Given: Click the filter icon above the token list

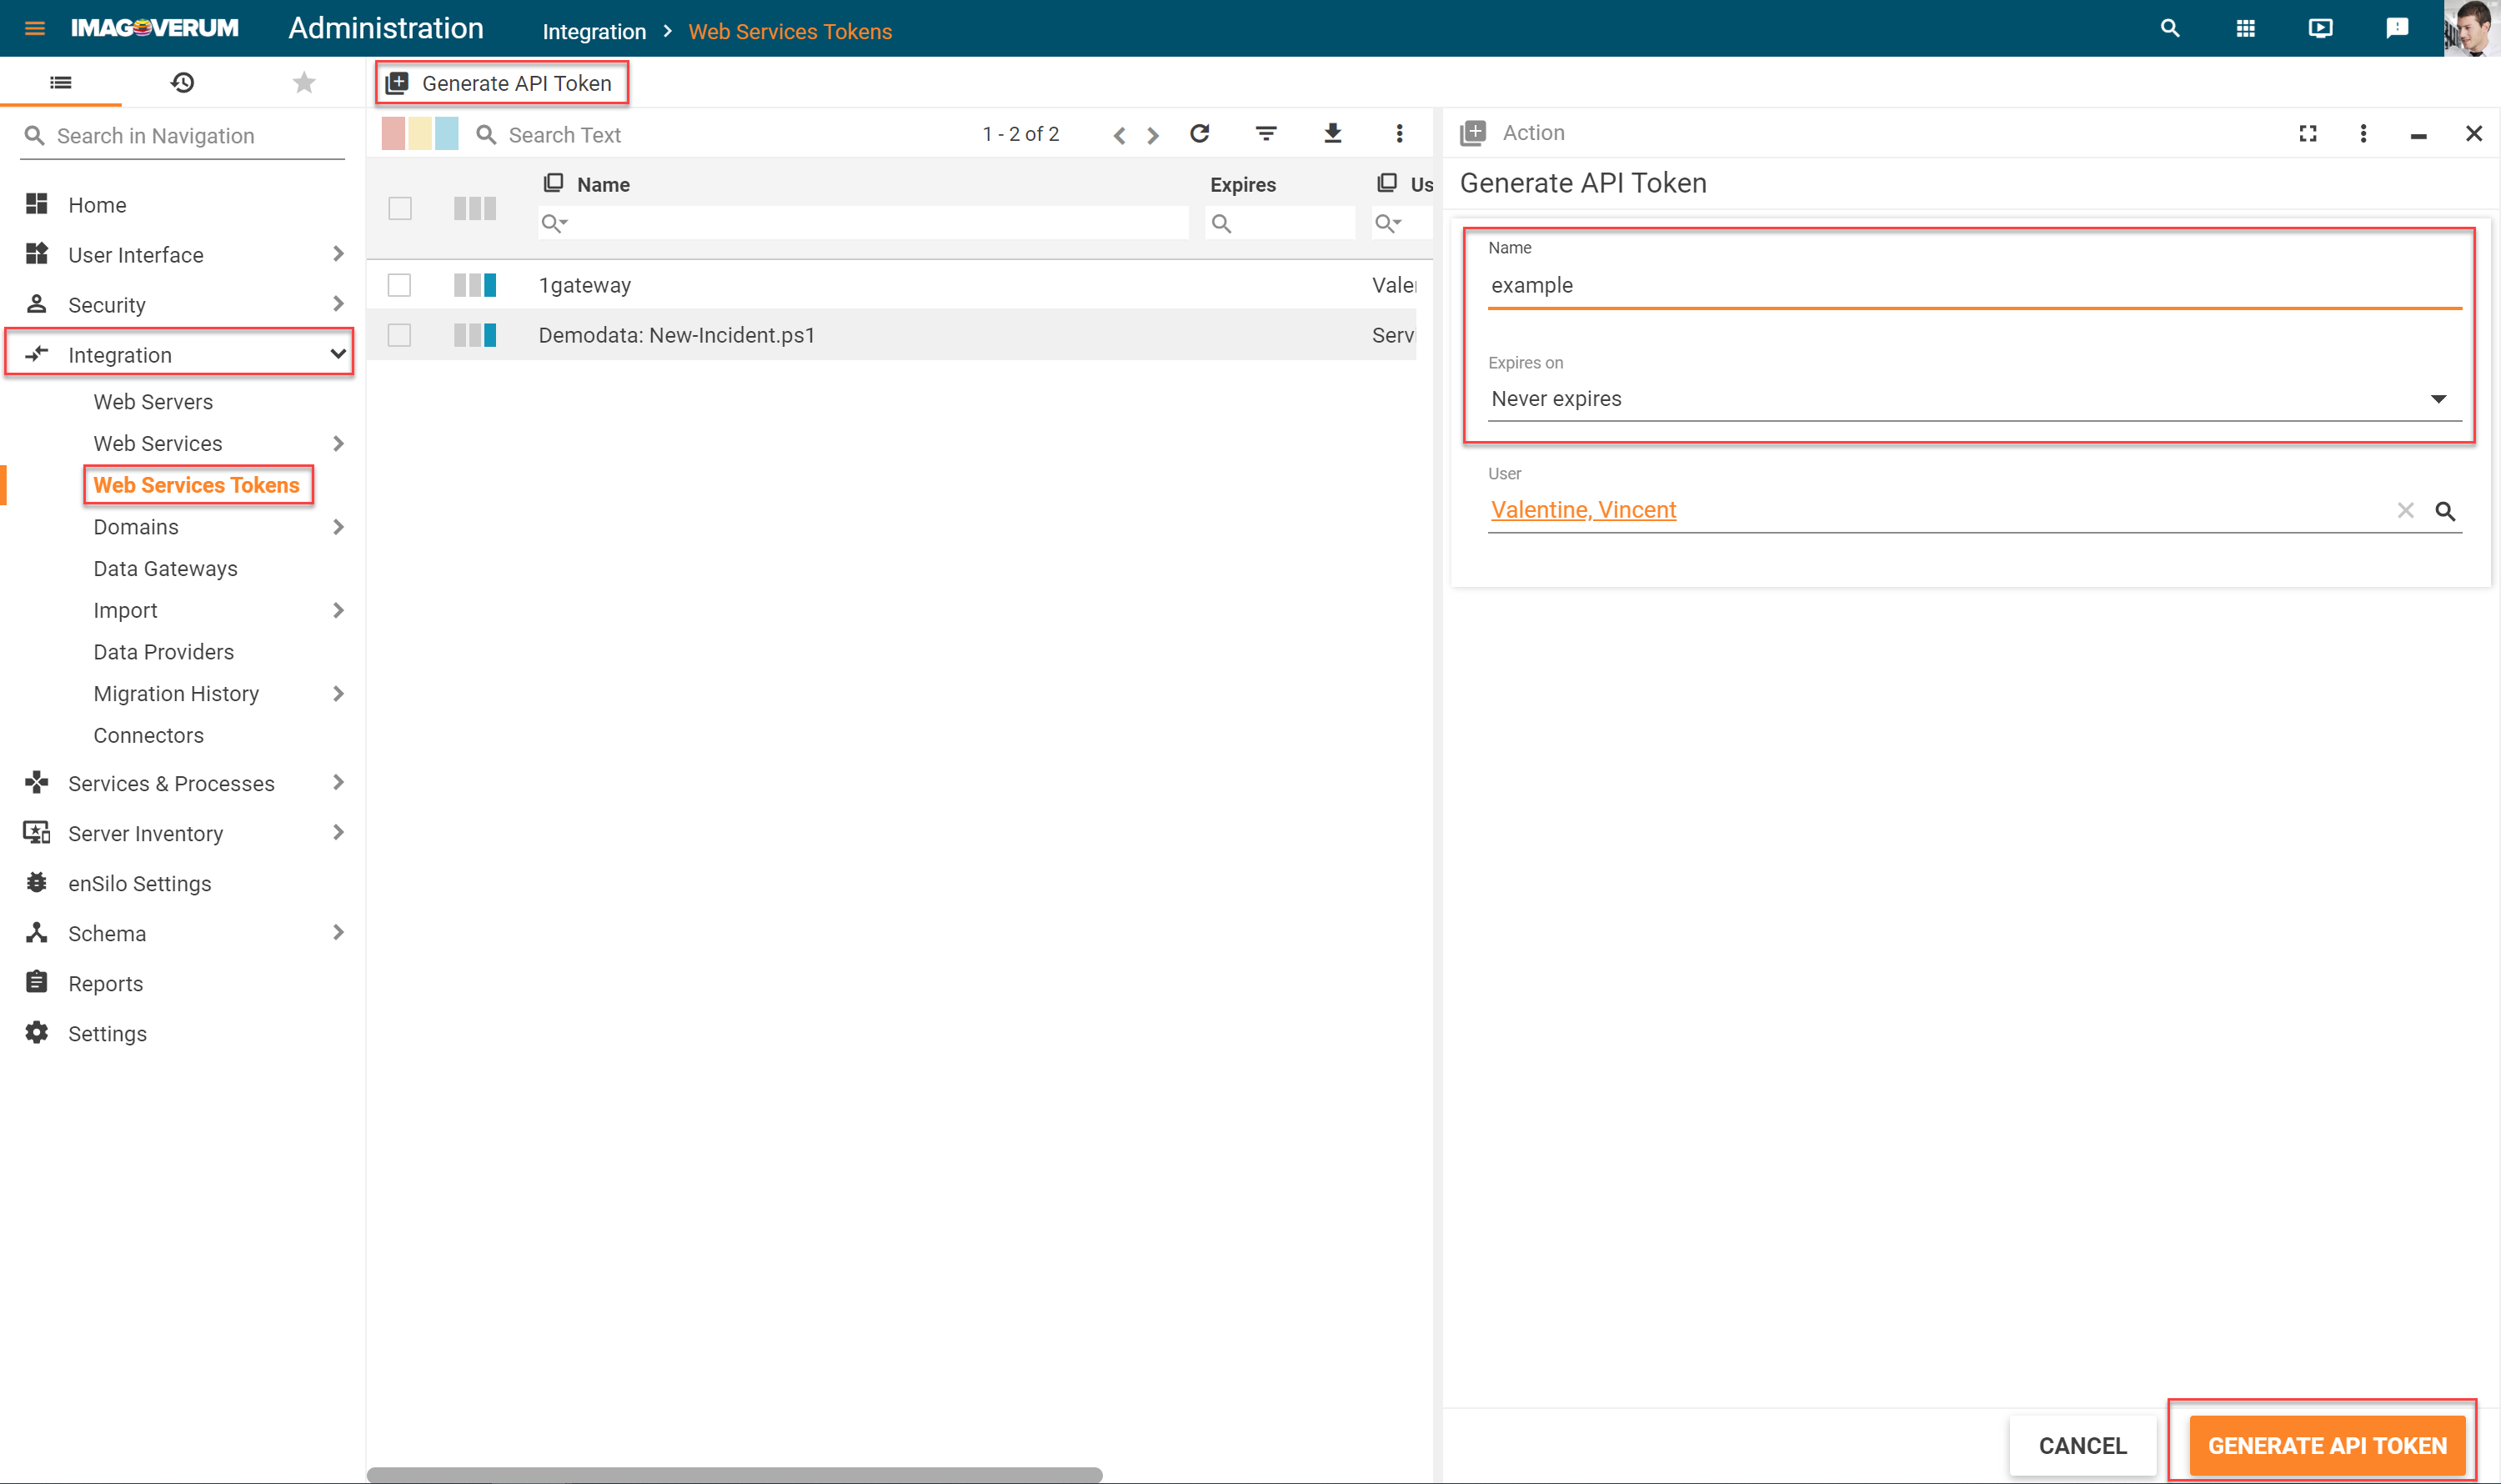Looking at the screenshot, I should [x=1266, y=133].
